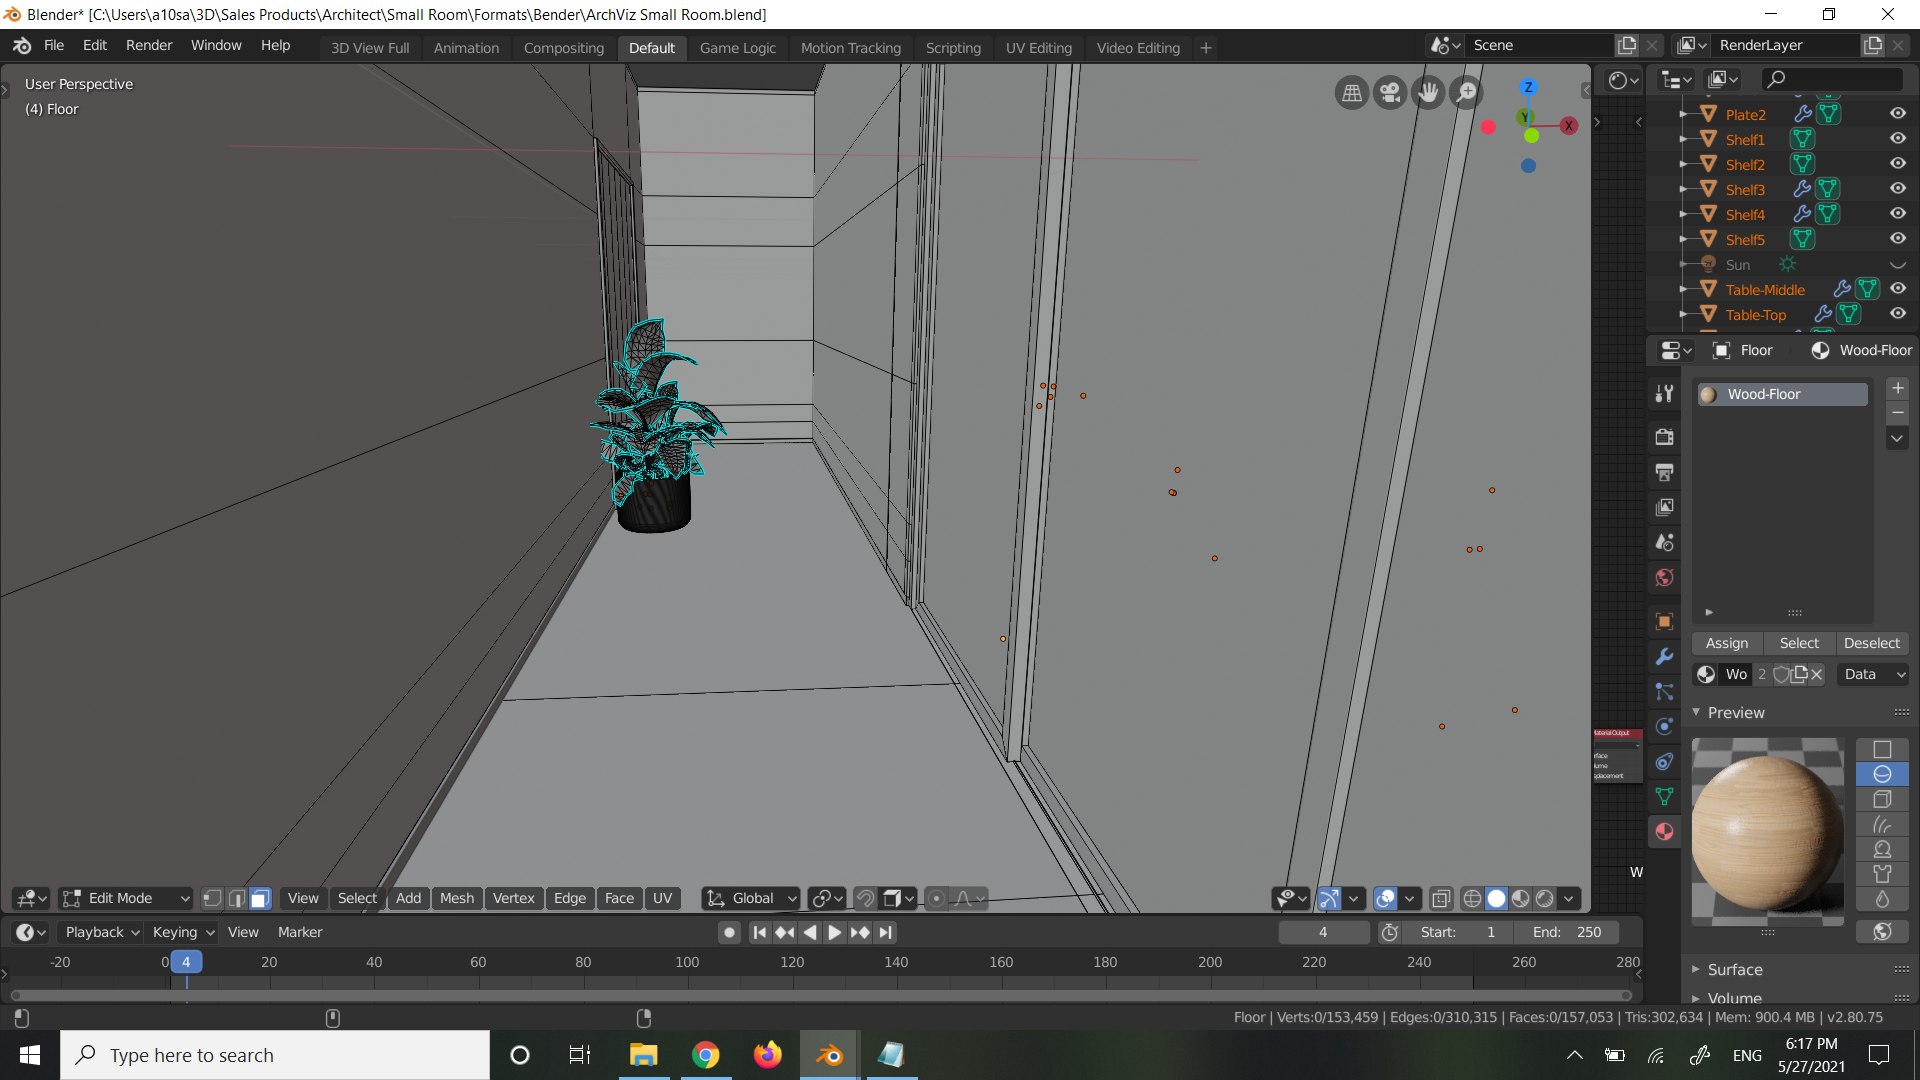Toggle visibility of Plate2

pyautogui.click(x=1897, y=113)
